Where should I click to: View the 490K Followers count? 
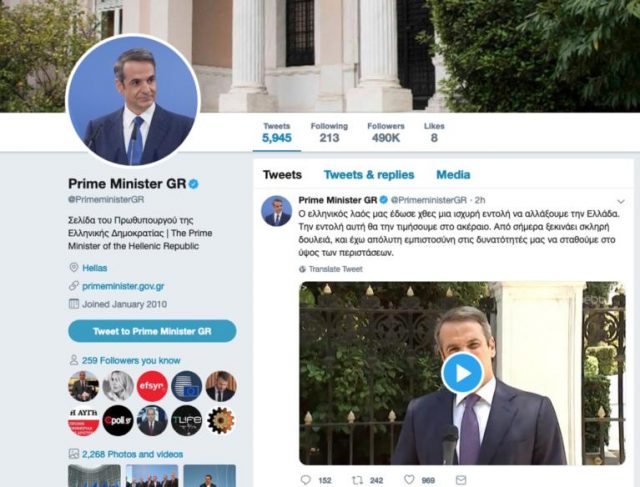click(385, 133)
